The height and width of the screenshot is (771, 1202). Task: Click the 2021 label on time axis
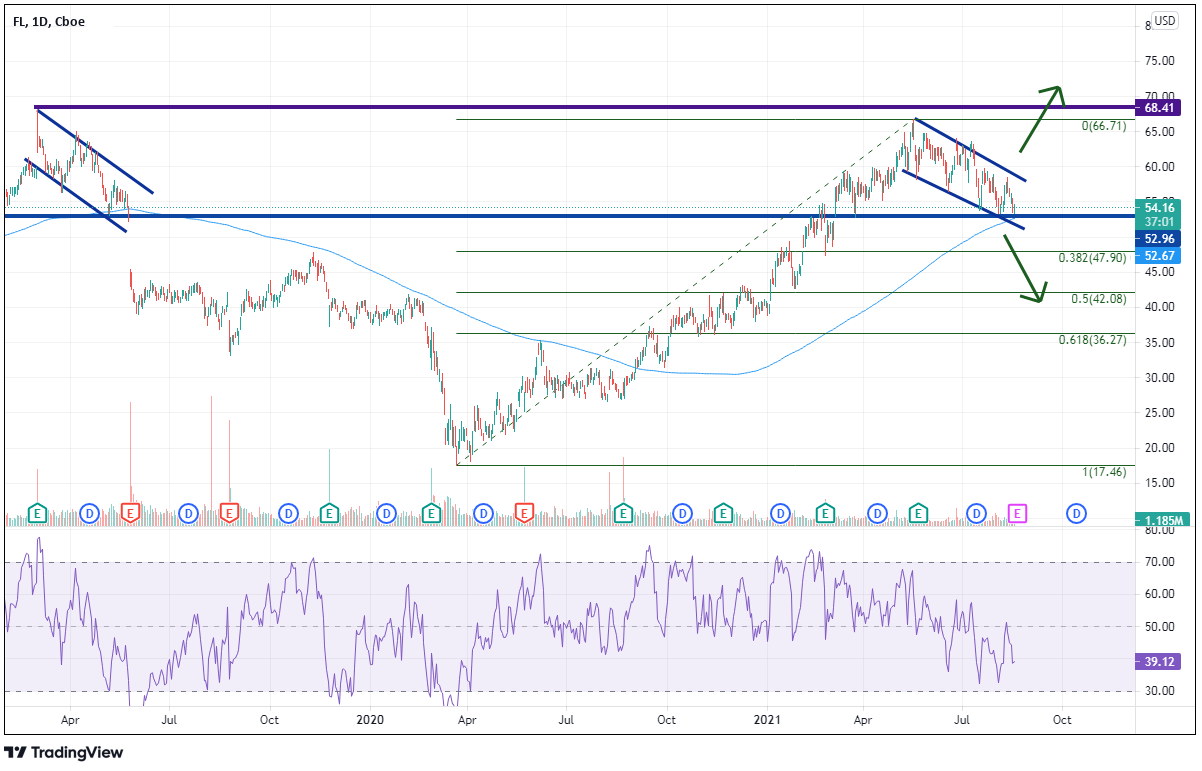pos(767,719)
